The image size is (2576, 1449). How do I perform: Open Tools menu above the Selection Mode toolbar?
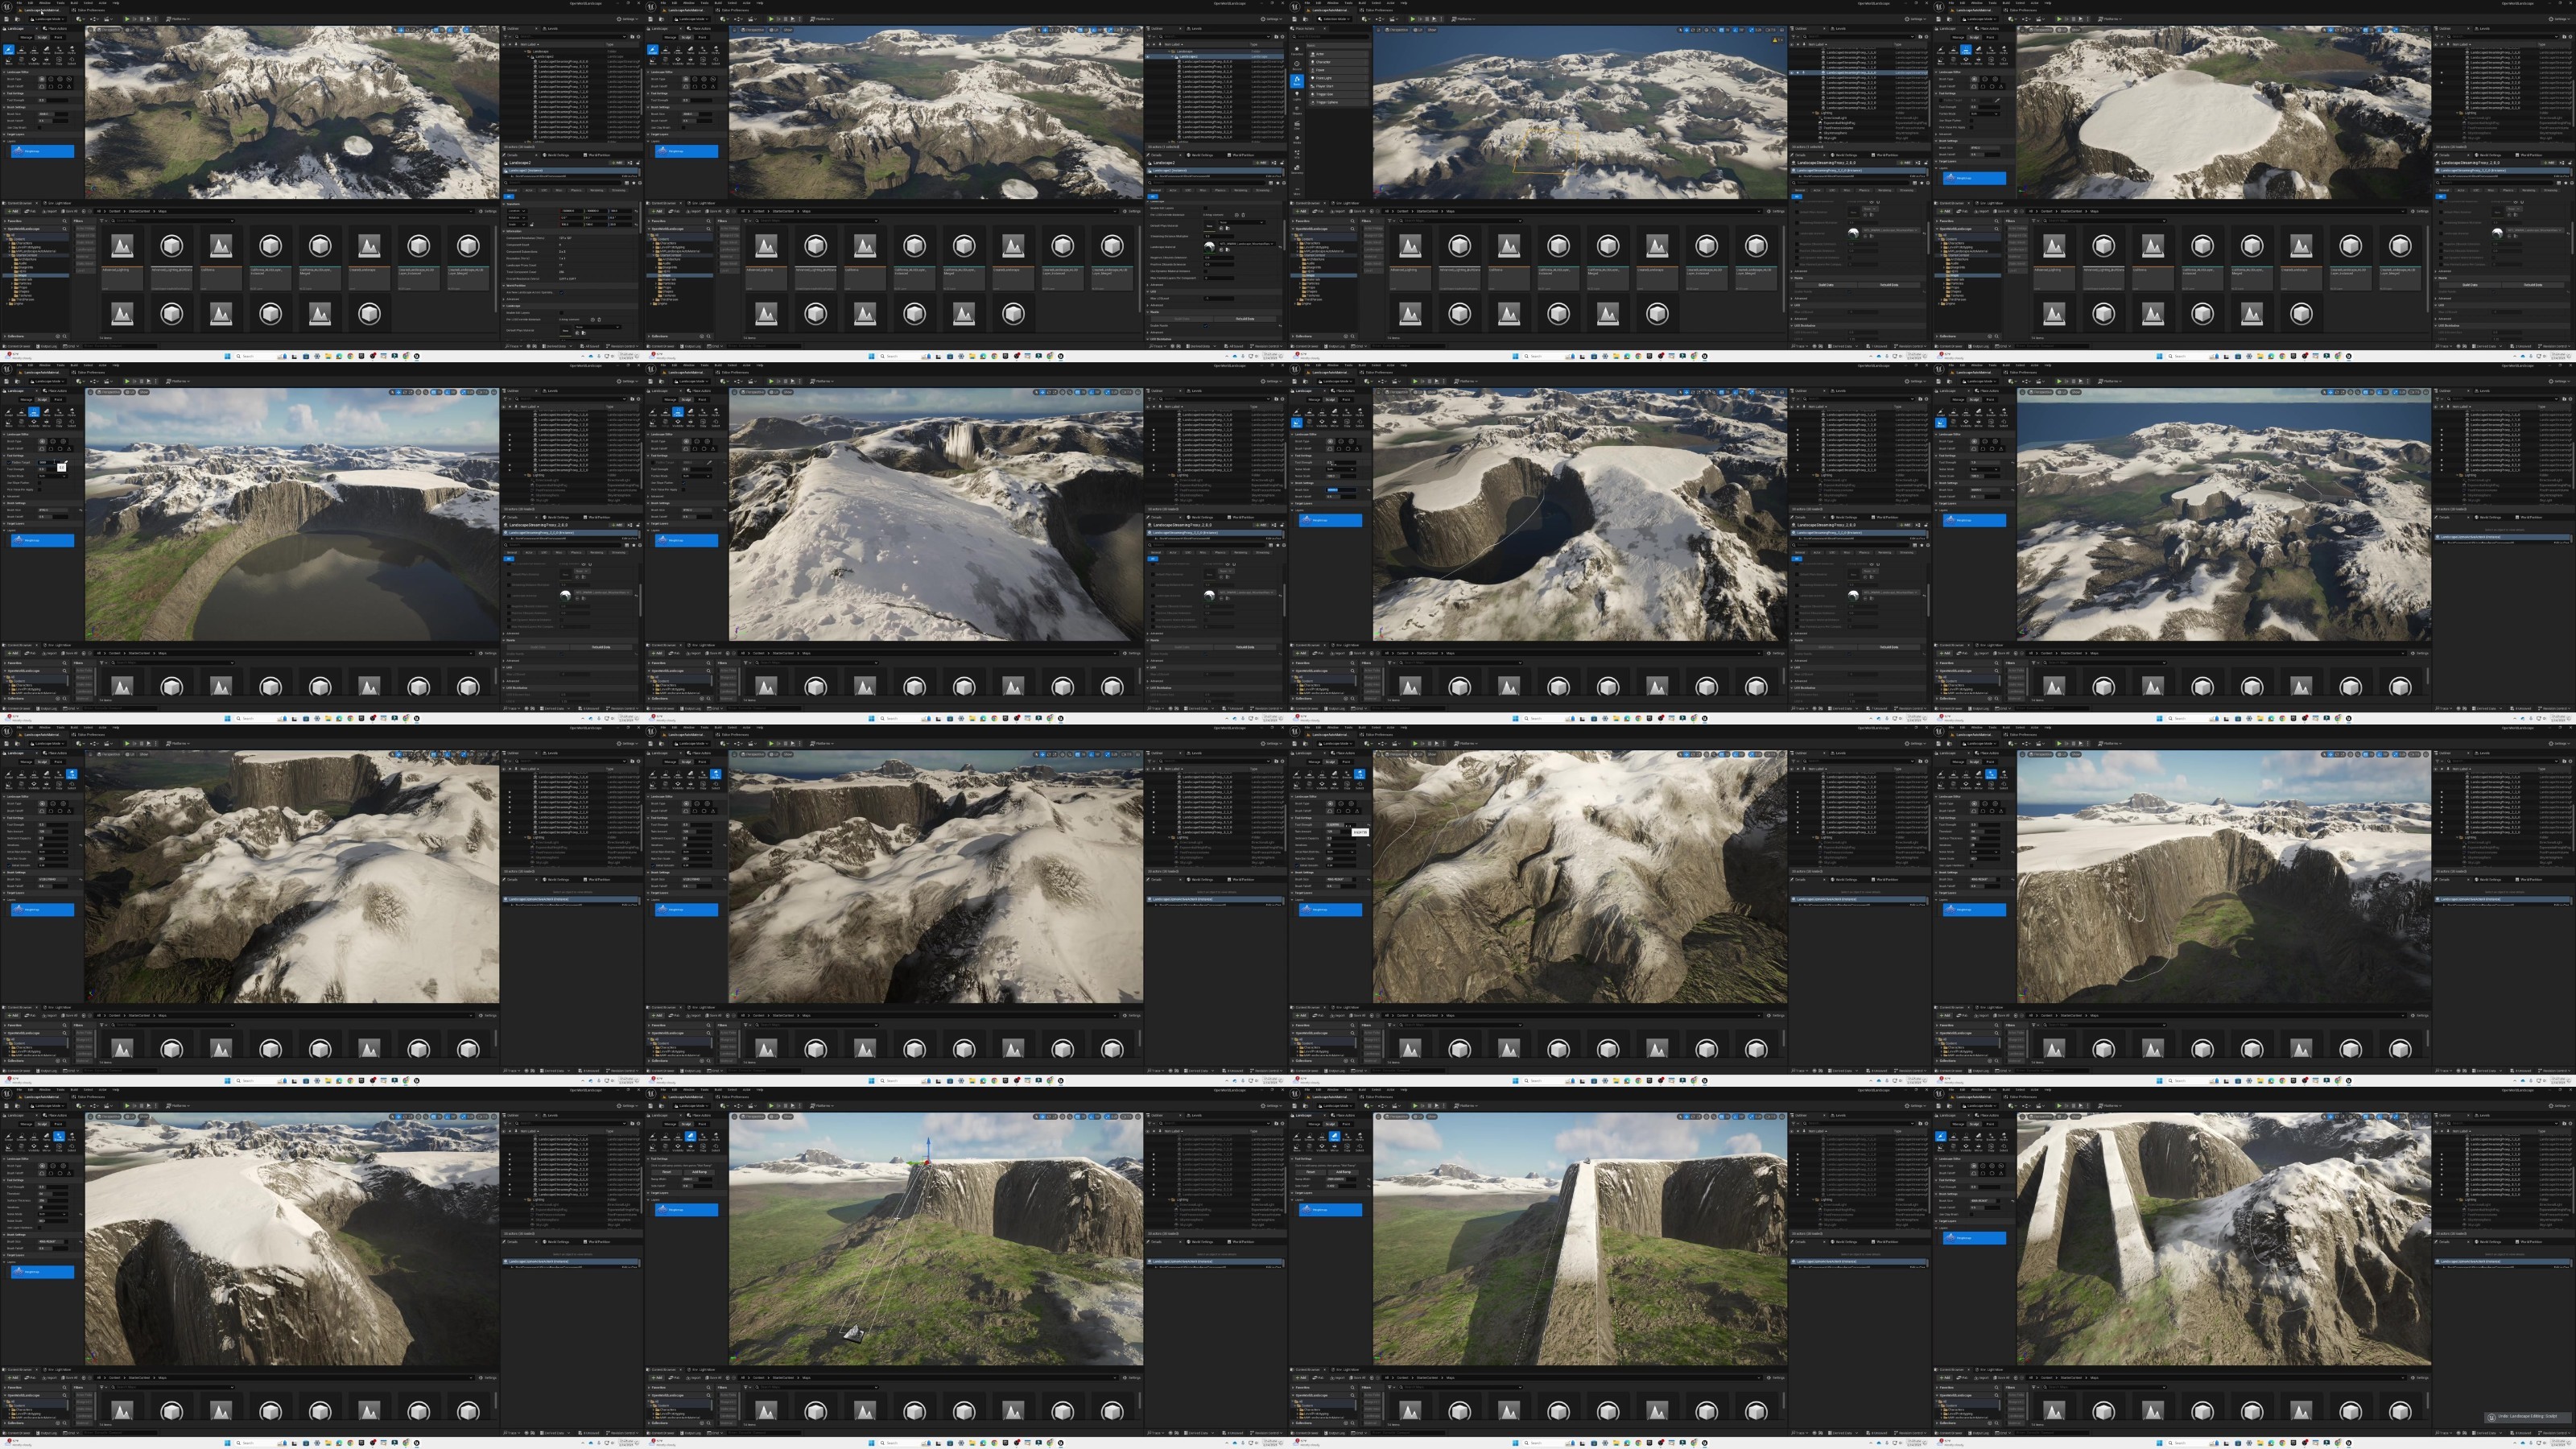(x=1349, y=3)
